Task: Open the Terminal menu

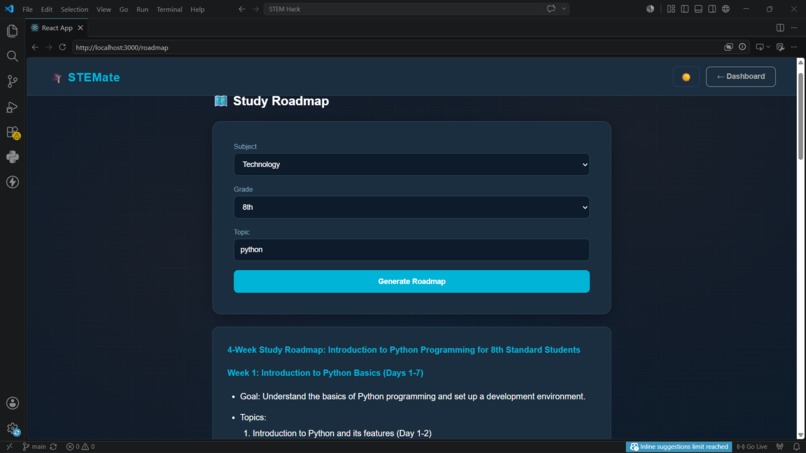Action: pyautogui.click(x=169, y=9)
